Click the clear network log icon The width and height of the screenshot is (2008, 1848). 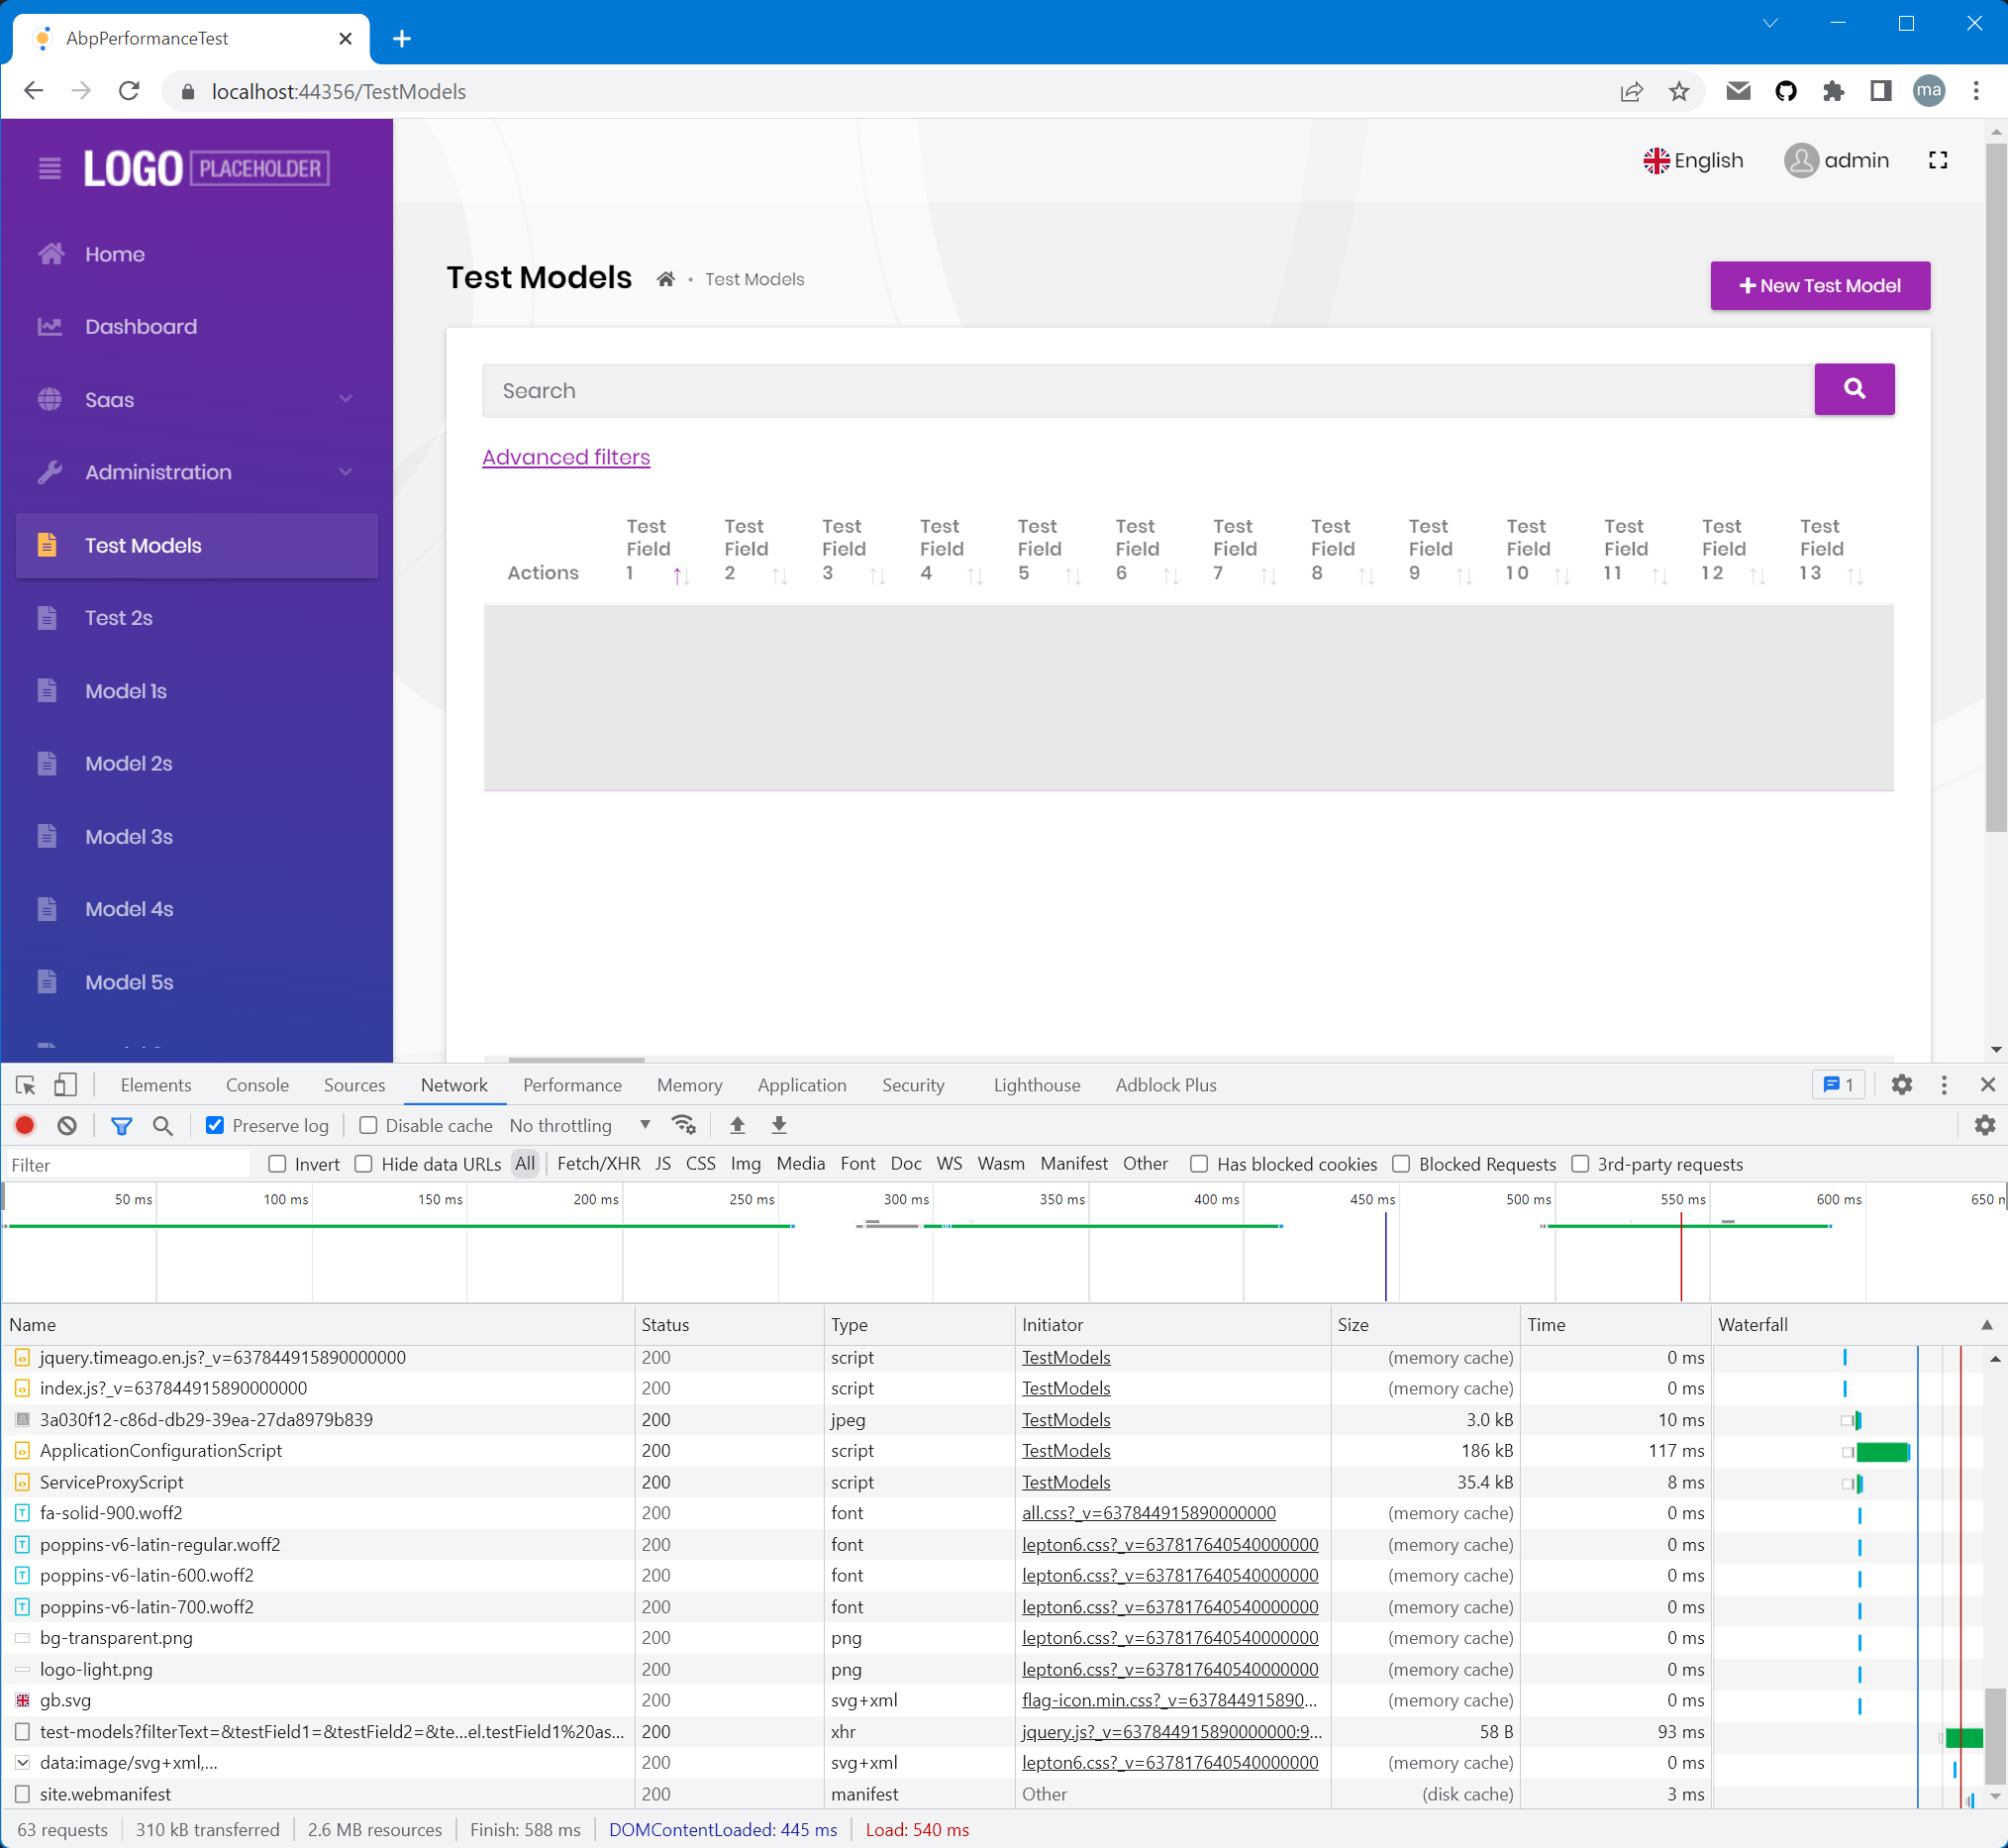67,1126
